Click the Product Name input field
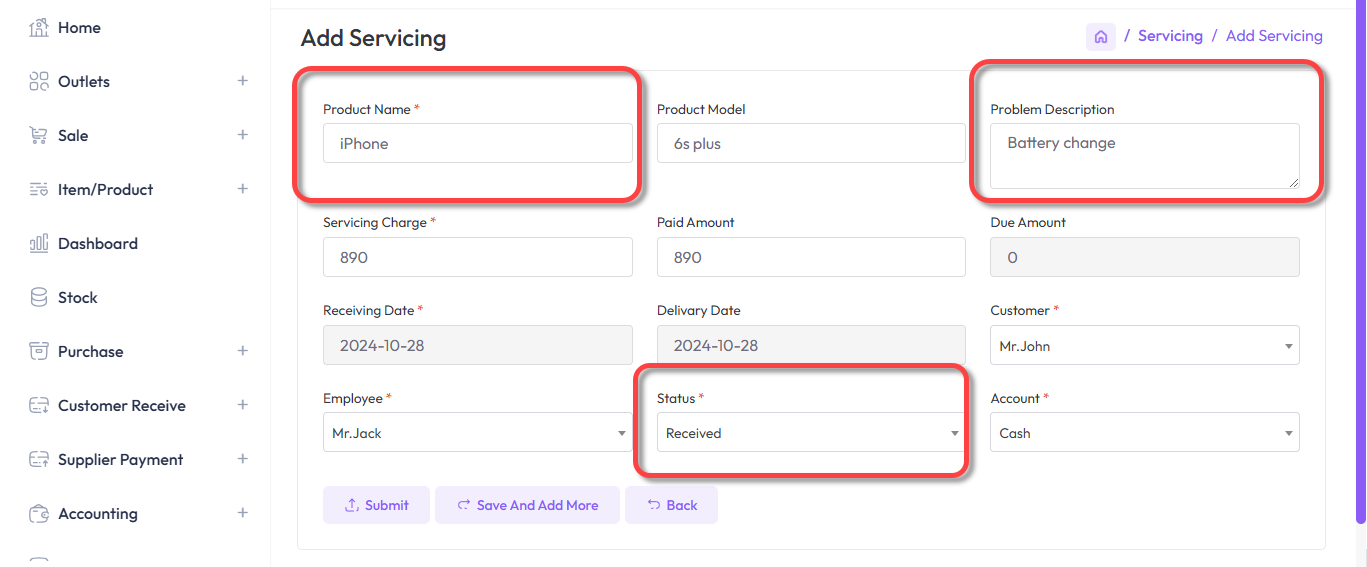1367x567 pixels. point(477,144)
